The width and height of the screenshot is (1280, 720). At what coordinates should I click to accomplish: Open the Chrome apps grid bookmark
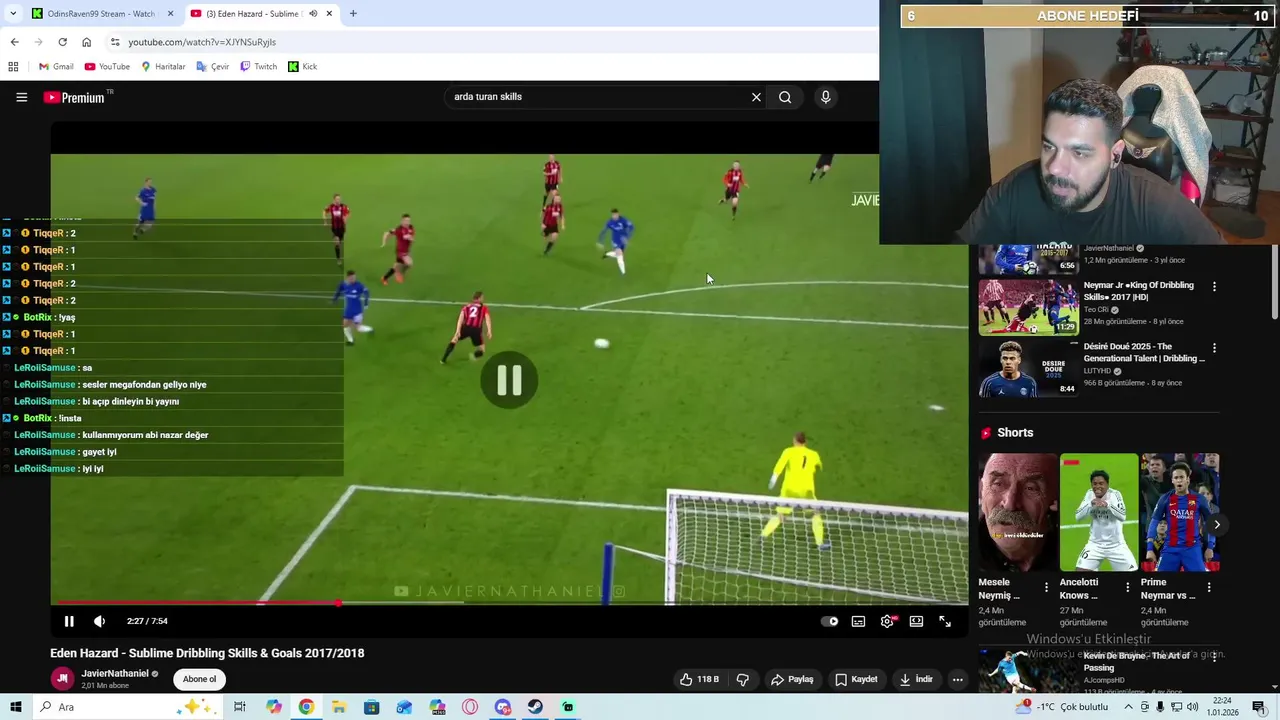tap(13, 67)
